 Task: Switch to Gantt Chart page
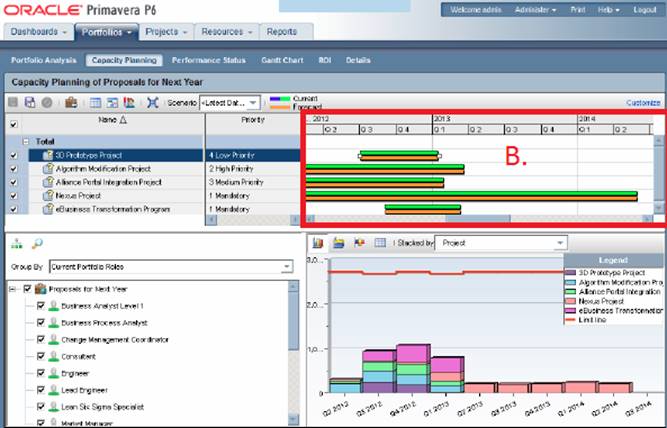(x=282, y=60)
